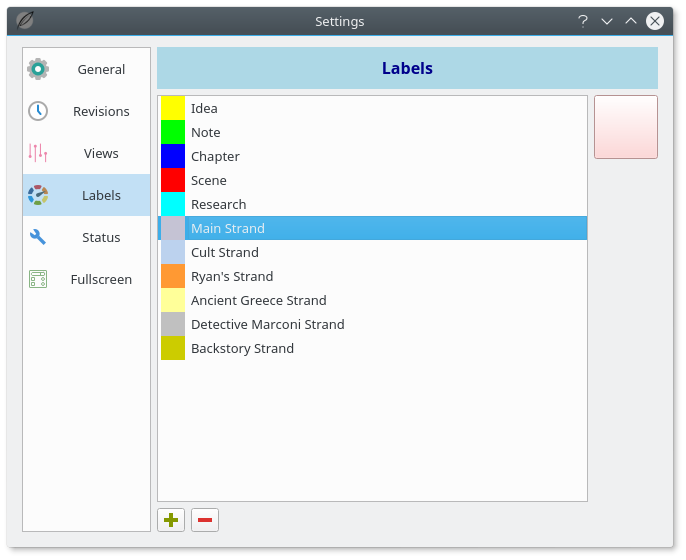Choose Detective Marconi Strand label

(x=267, y=324)
